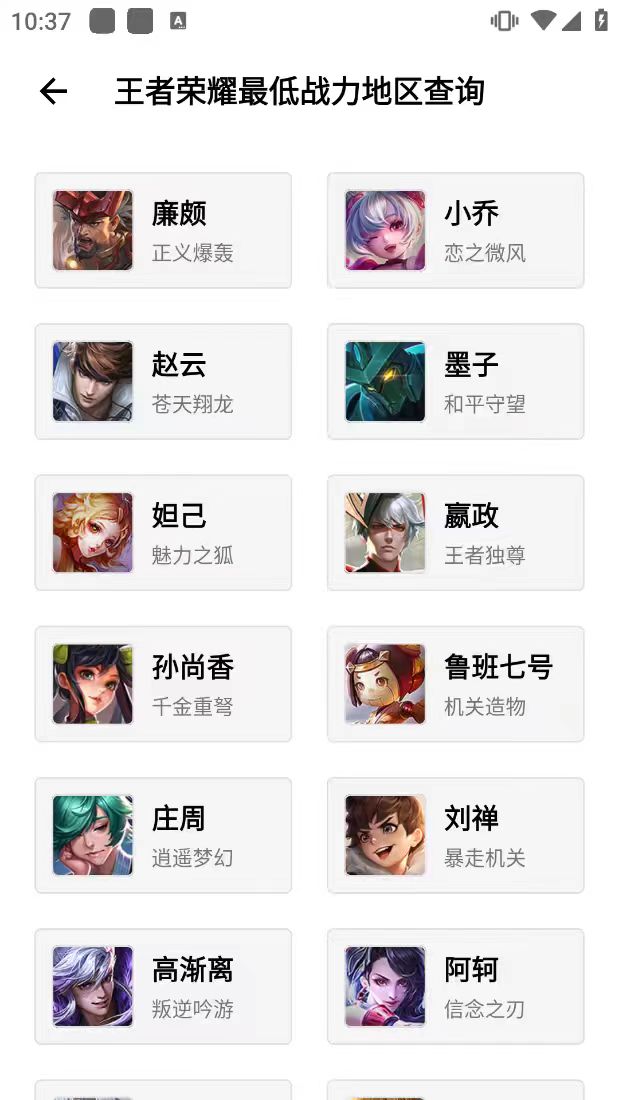
Task: Select the 刘禅 hero card
Action: coord(455,835)
